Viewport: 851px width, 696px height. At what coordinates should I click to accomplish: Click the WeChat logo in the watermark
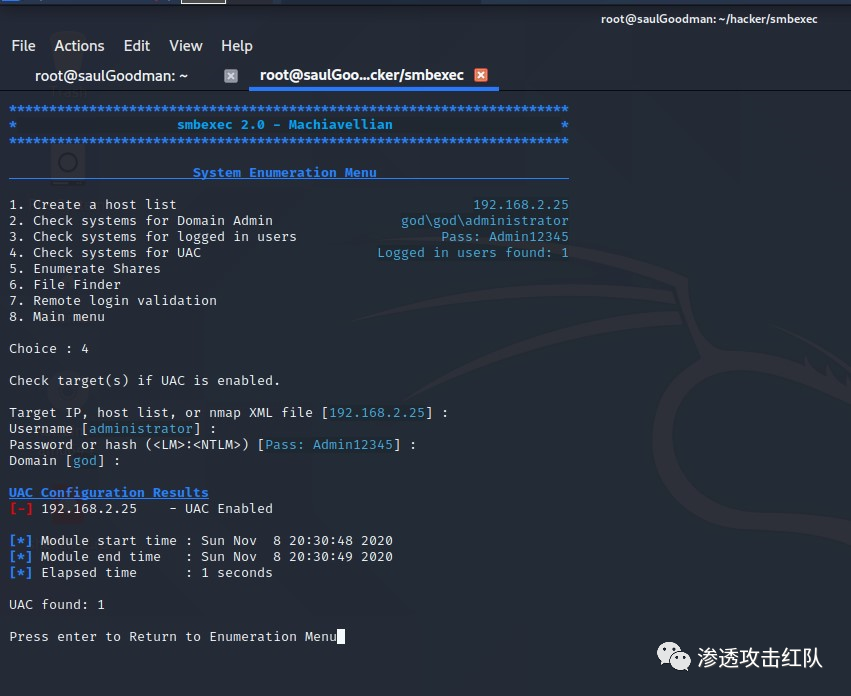click(672, 656)
